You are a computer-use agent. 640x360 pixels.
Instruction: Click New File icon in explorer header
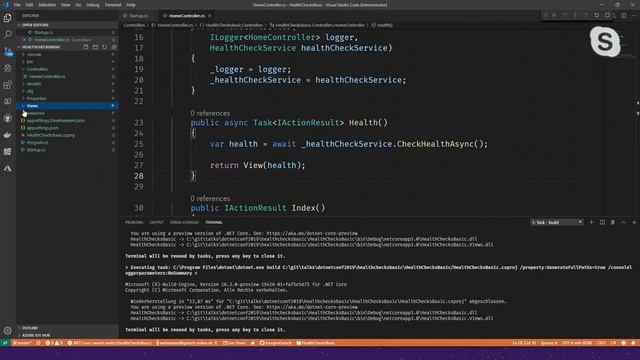(86, 47)
